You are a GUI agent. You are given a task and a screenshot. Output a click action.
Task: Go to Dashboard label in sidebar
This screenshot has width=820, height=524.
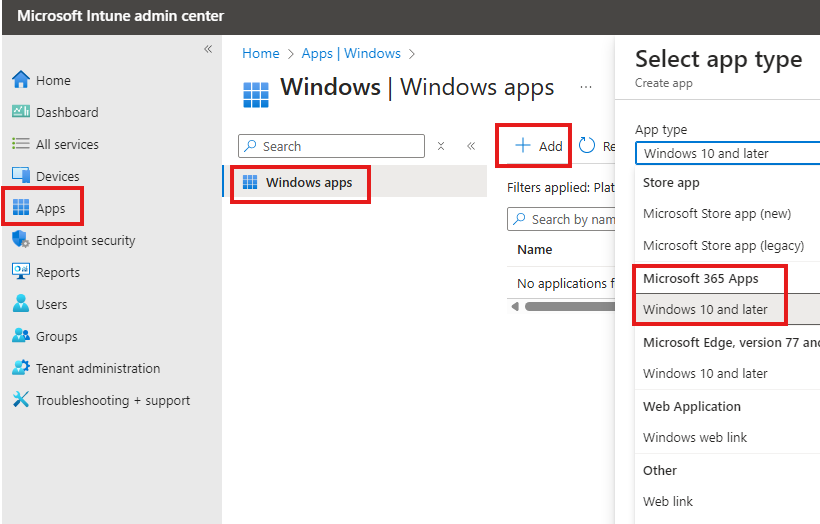pos(67,112)
